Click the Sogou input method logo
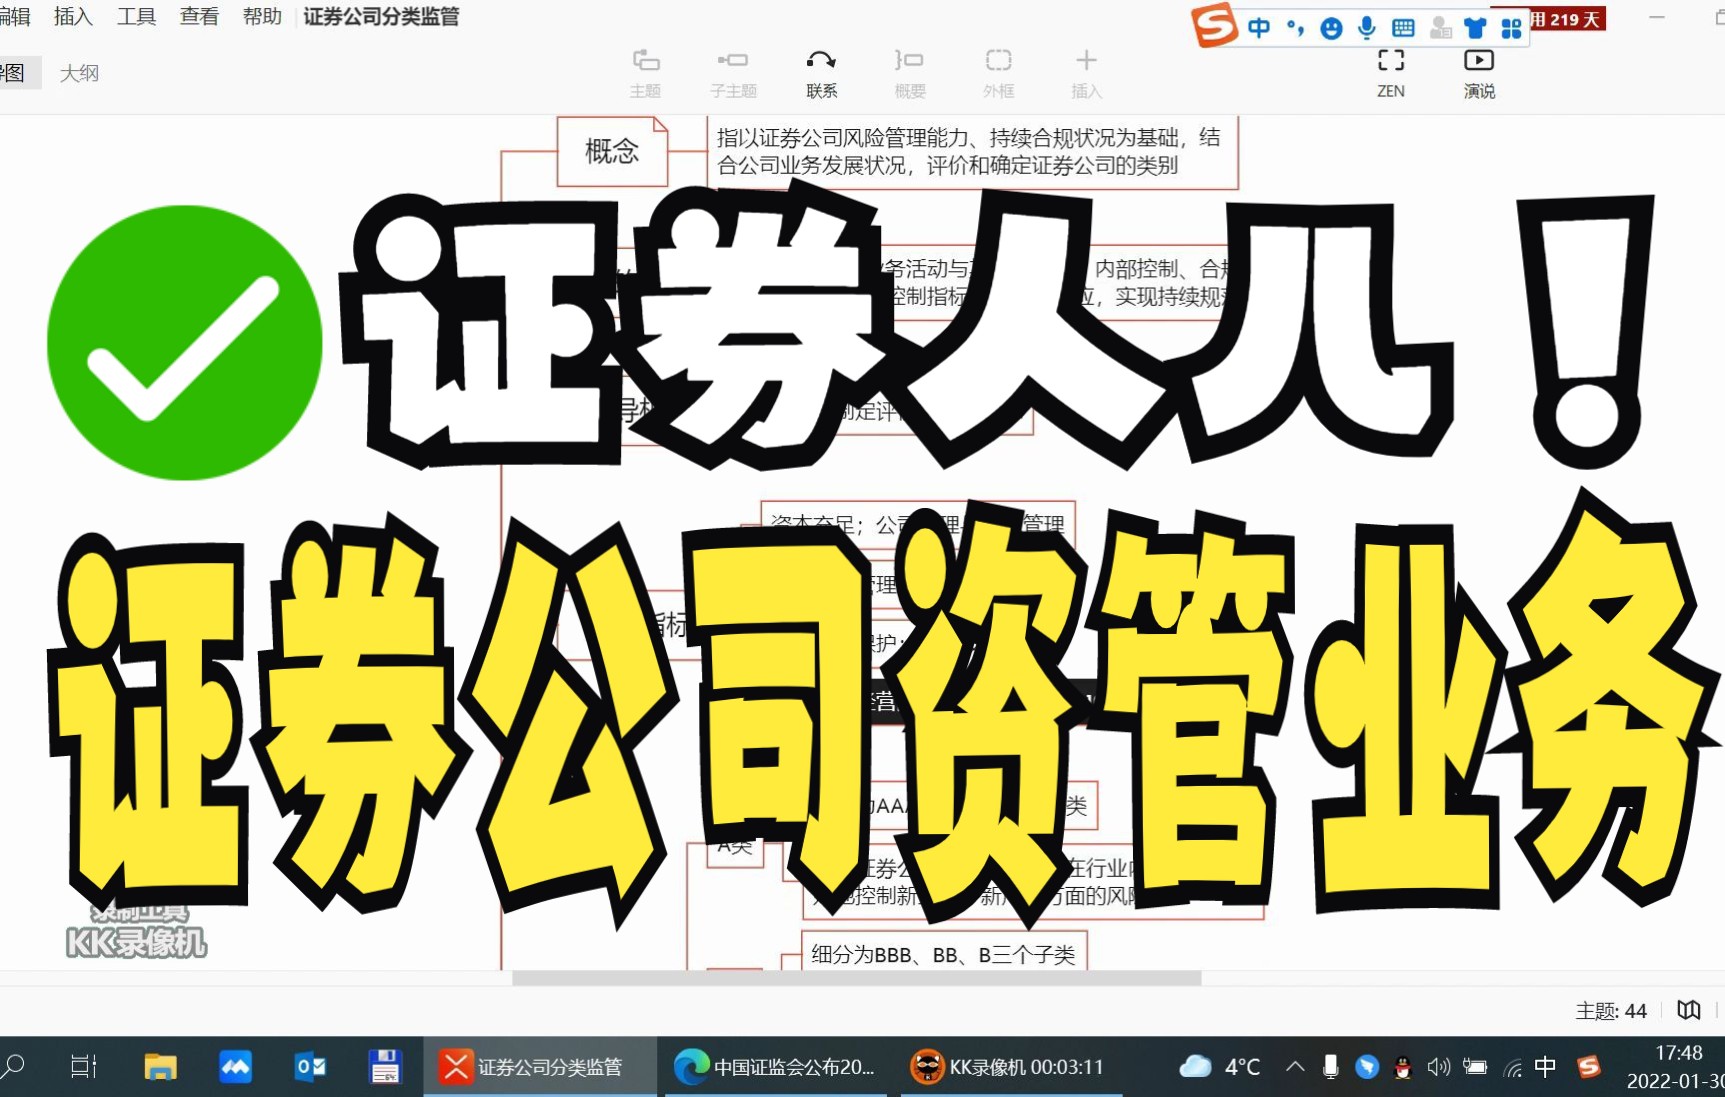1725x1097 pixels. [1214, 25]
